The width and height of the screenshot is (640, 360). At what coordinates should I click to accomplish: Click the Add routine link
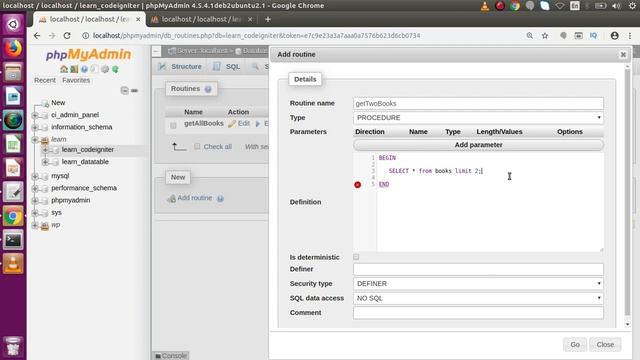pyautogui.click(x=195, y=198)
